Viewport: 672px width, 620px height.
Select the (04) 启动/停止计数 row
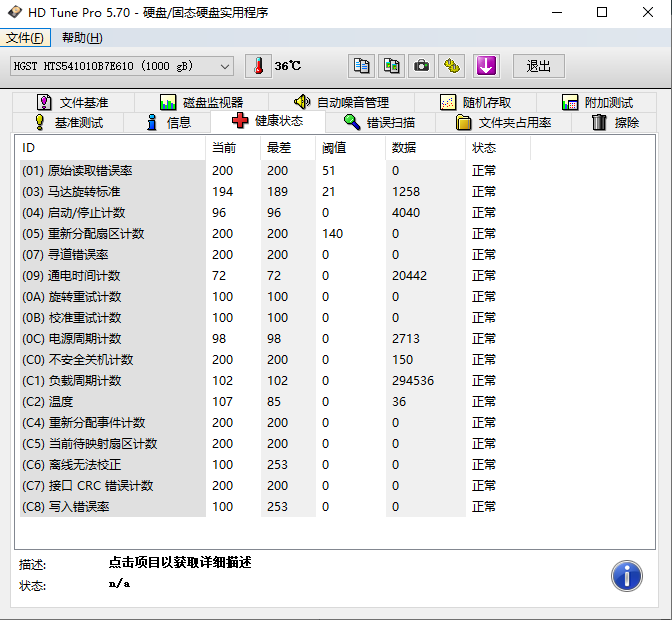[275, 213]
